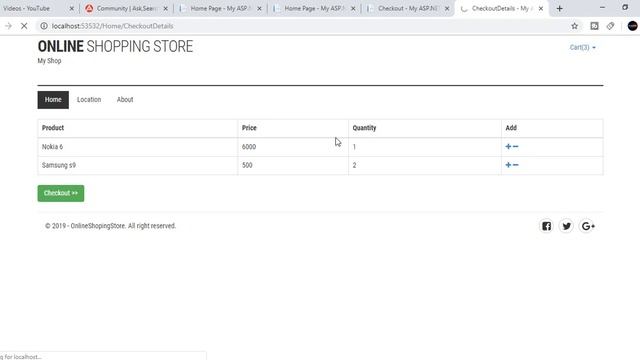Screen dimensions: 640x360
Task: Close the Community AskSea tab
Action: [166, 9]
